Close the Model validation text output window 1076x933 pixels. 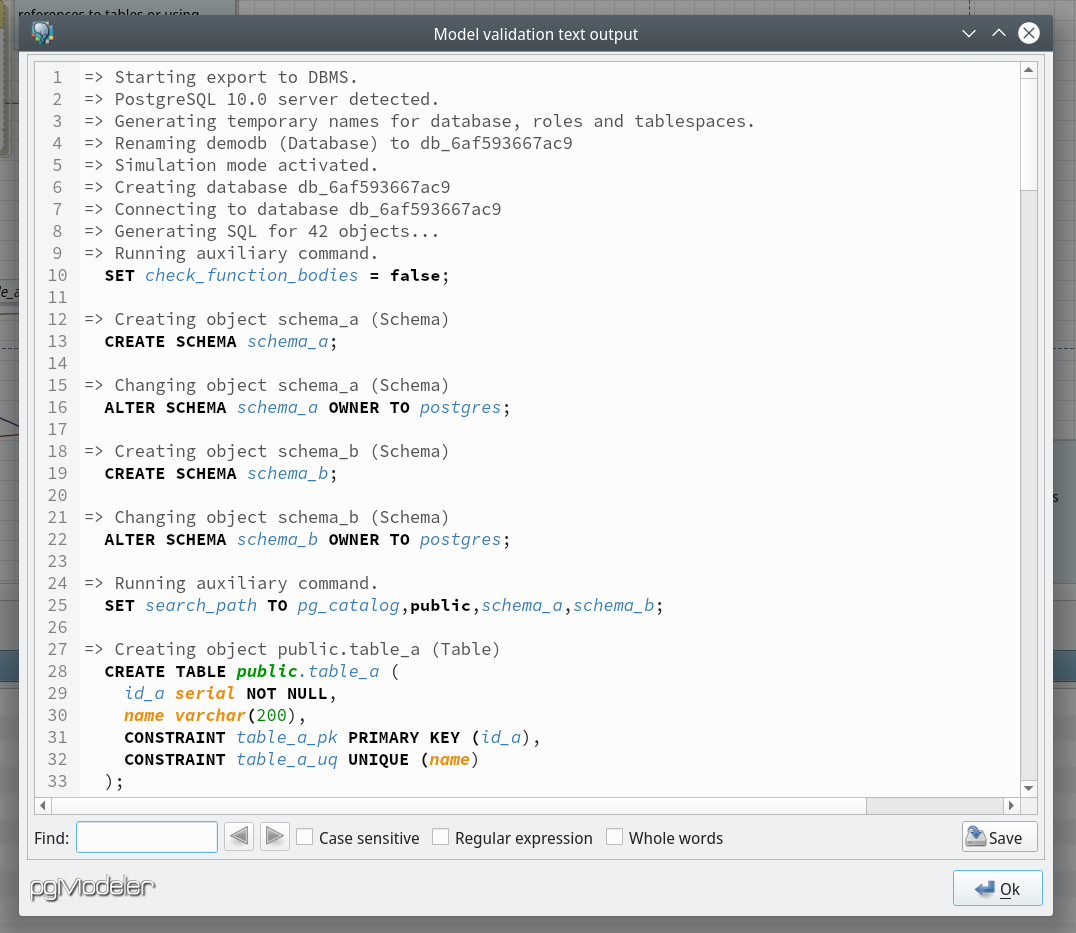[1029, 32]
